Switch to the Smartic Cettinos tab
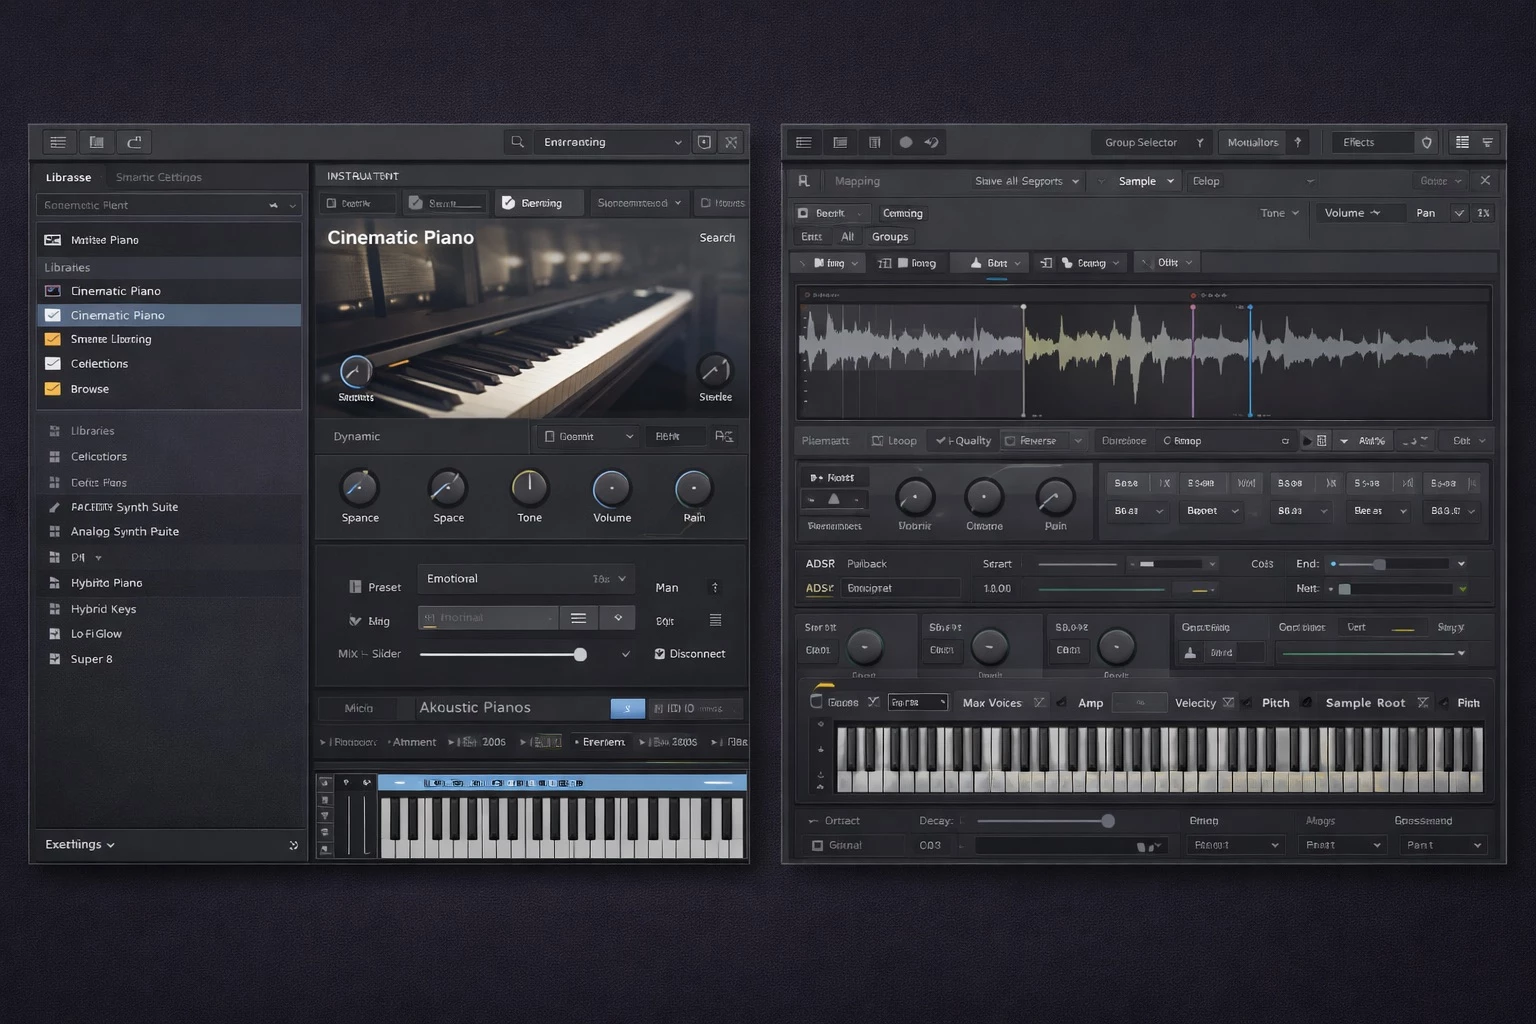This screenshot has width=1536, height=1024. 158,177
